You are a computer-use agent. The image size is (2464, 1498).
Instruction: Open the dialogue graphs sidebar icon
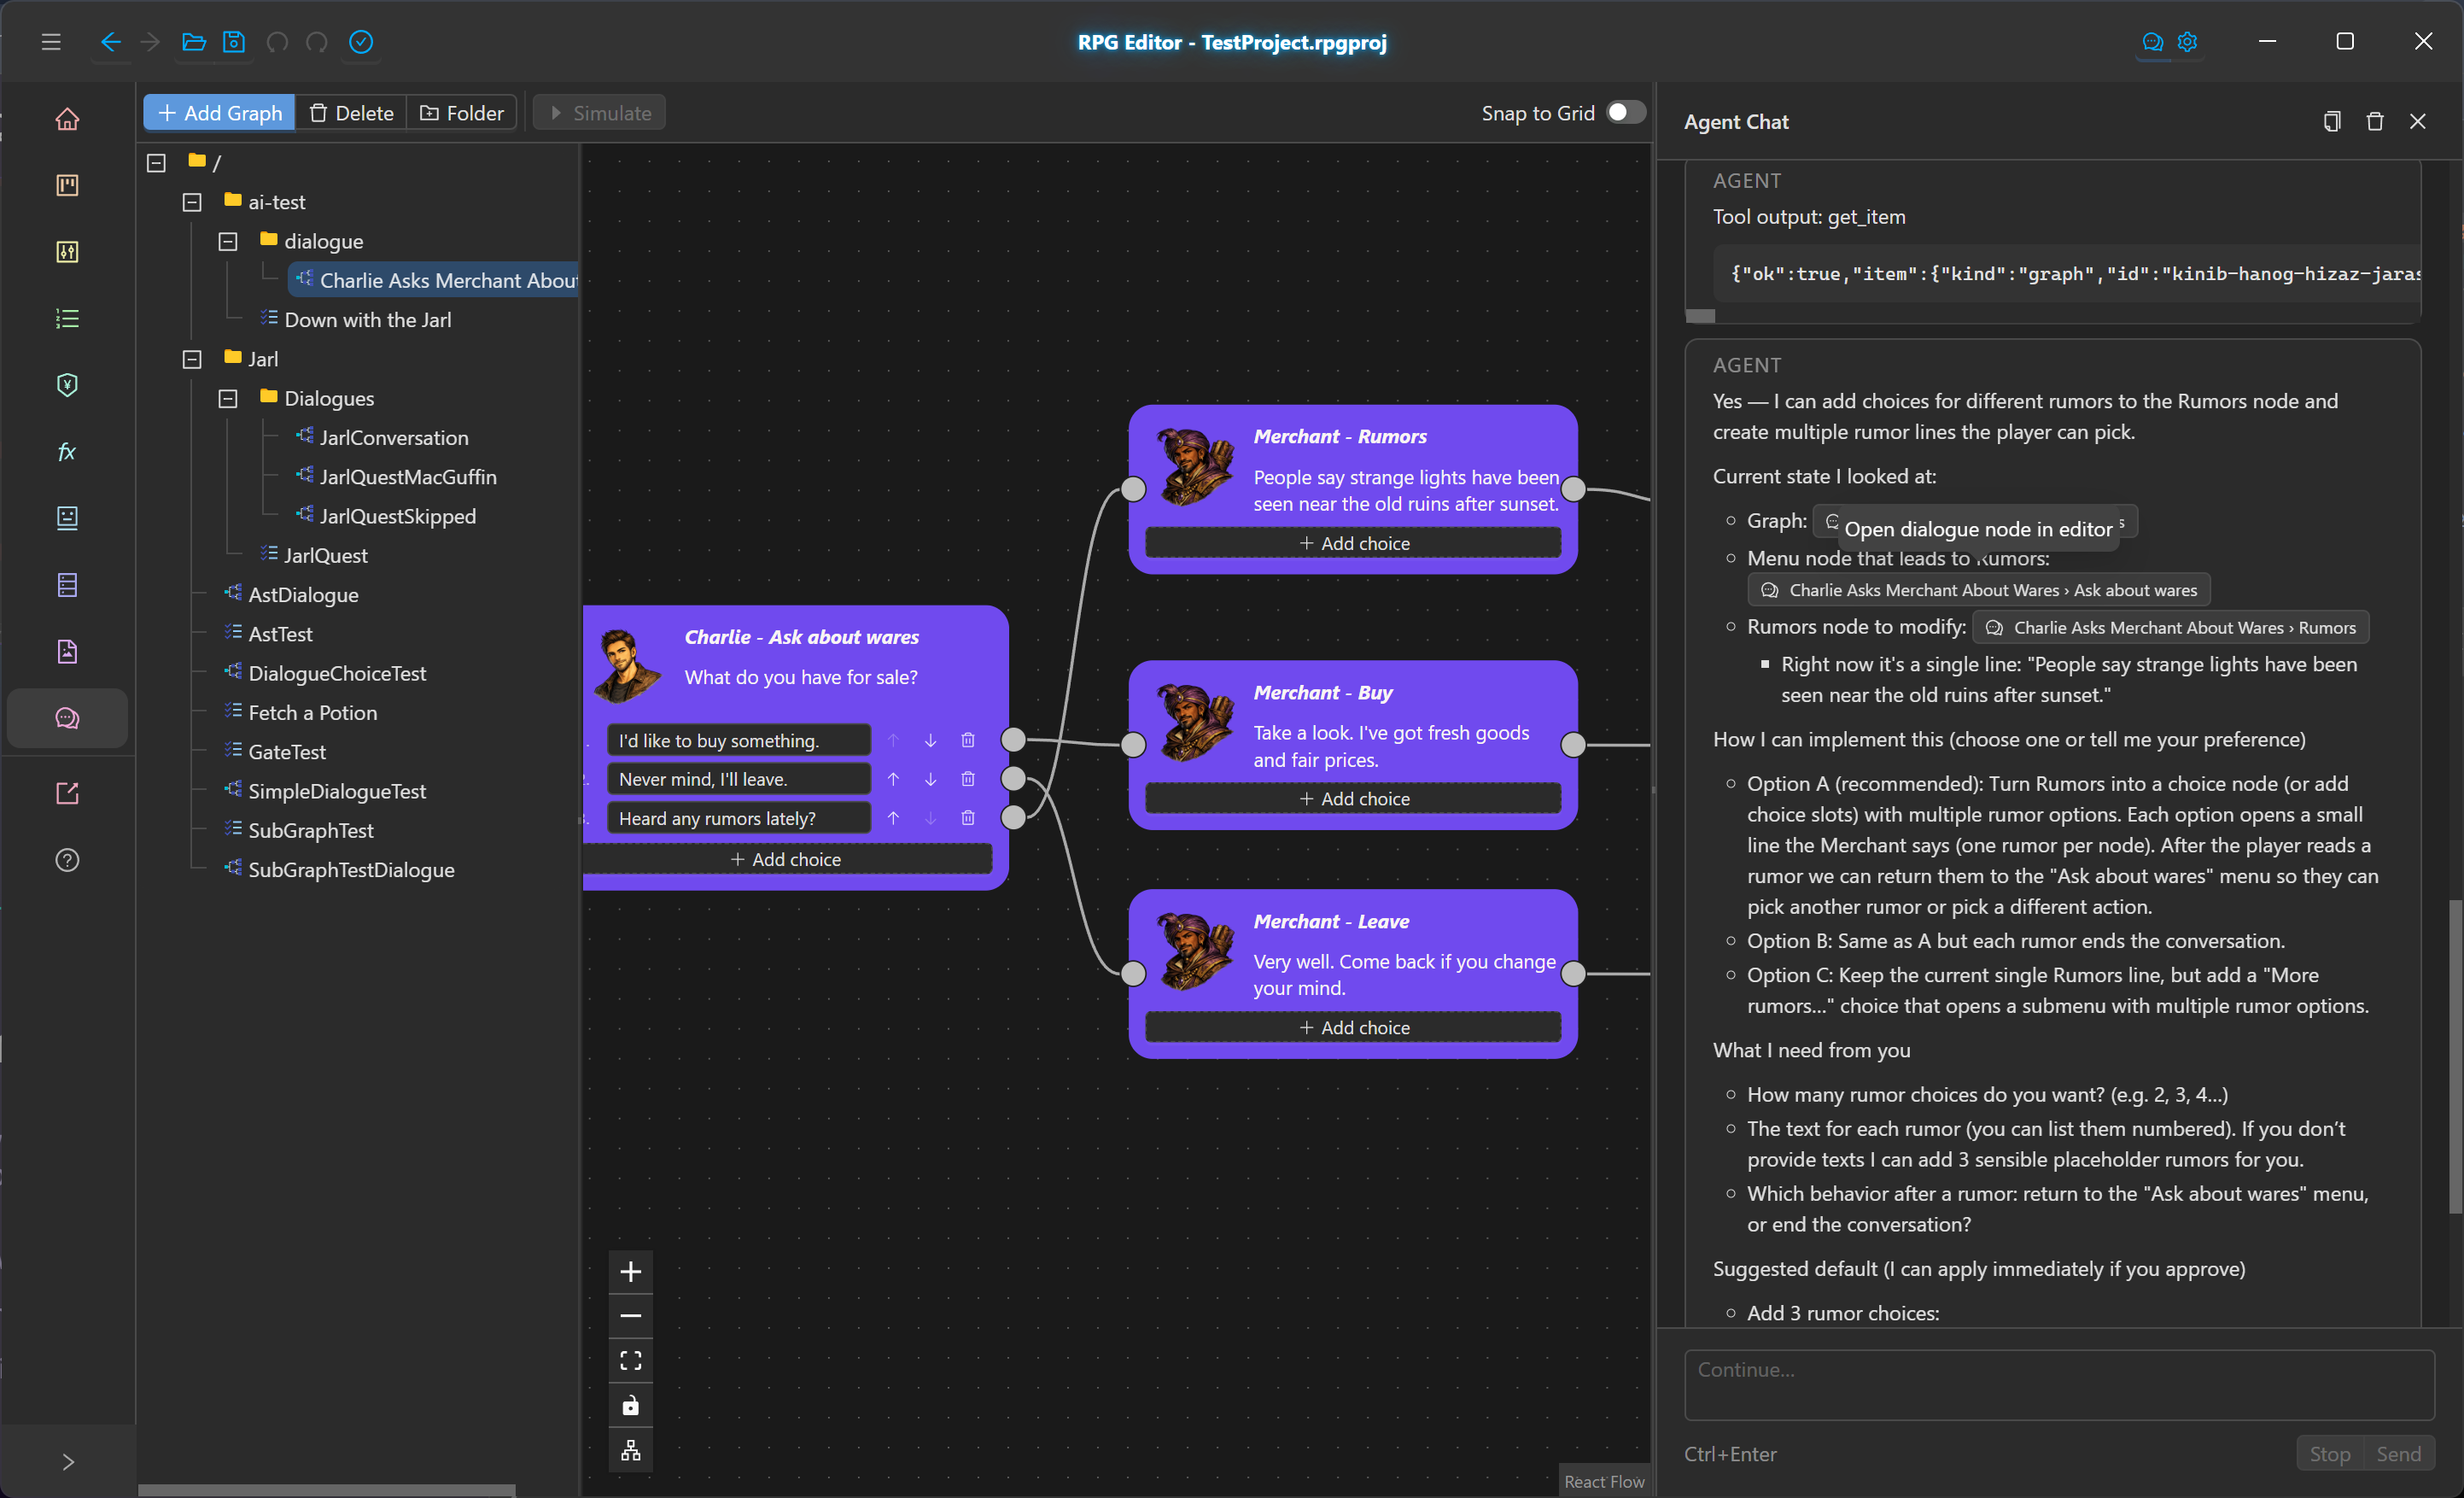(x=67, y=718)
